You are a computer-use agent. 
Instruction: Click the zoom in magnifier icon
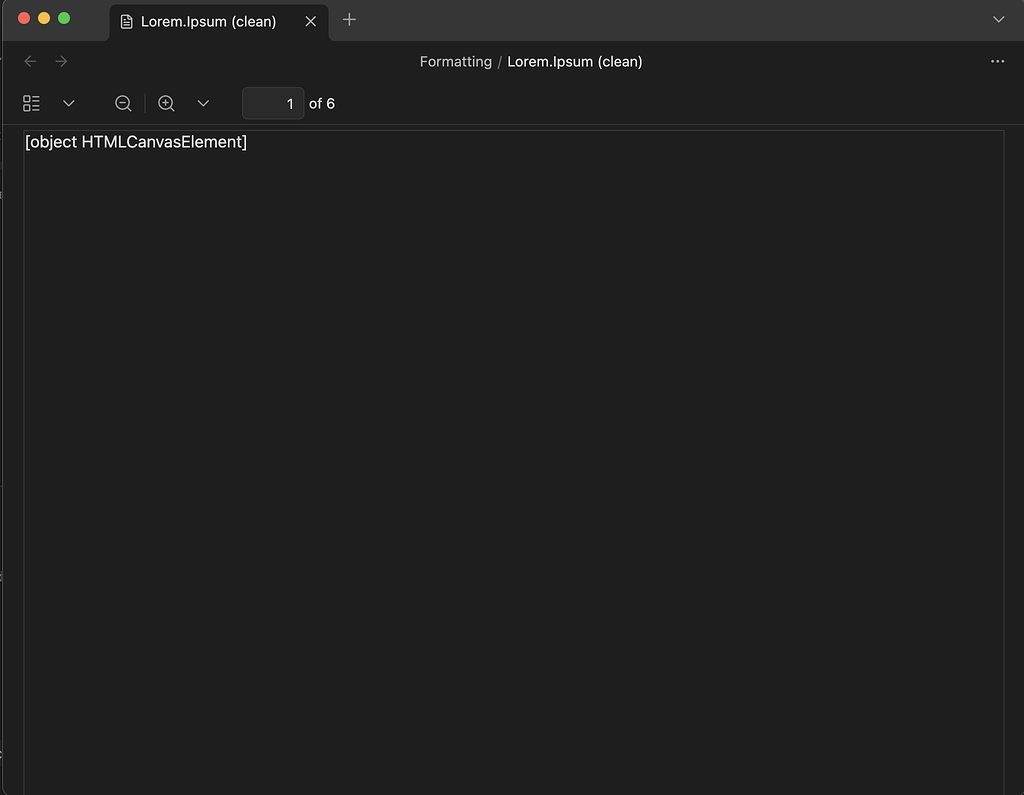click(166, 103)
